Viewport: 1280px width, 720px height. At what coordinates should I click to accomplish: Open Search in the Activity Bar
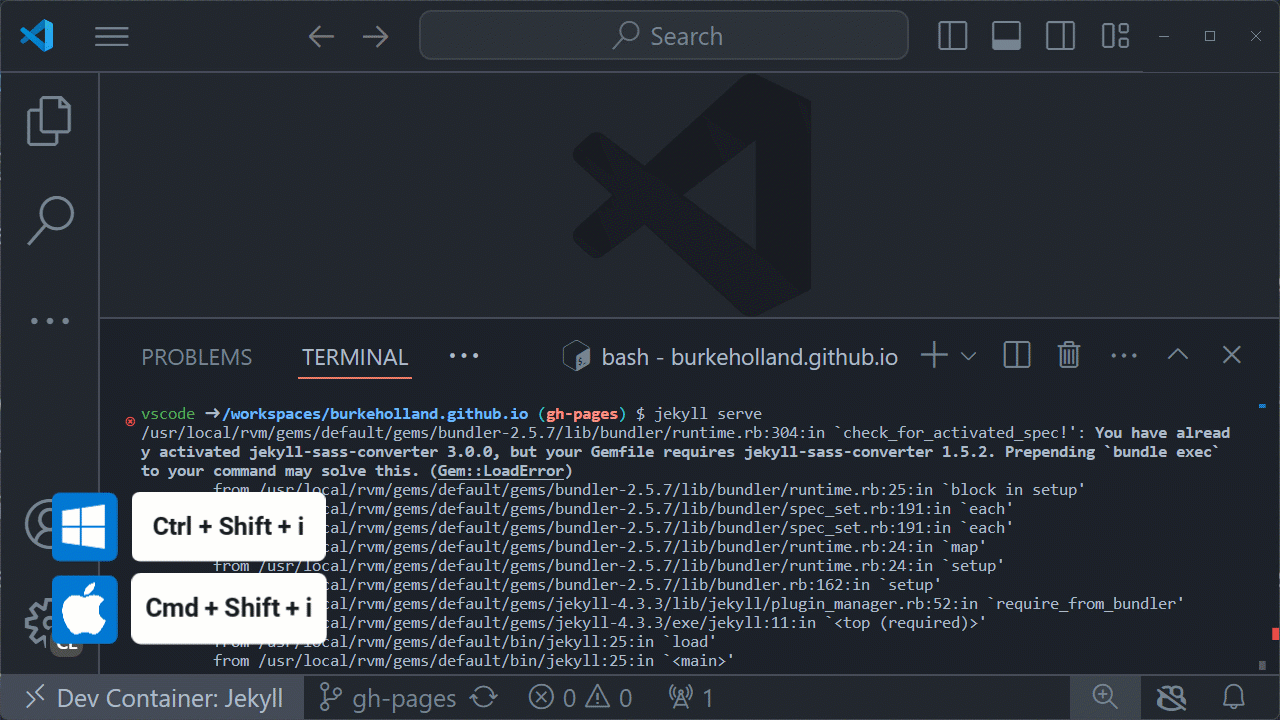pyautogui.click(x=49, y=220)
